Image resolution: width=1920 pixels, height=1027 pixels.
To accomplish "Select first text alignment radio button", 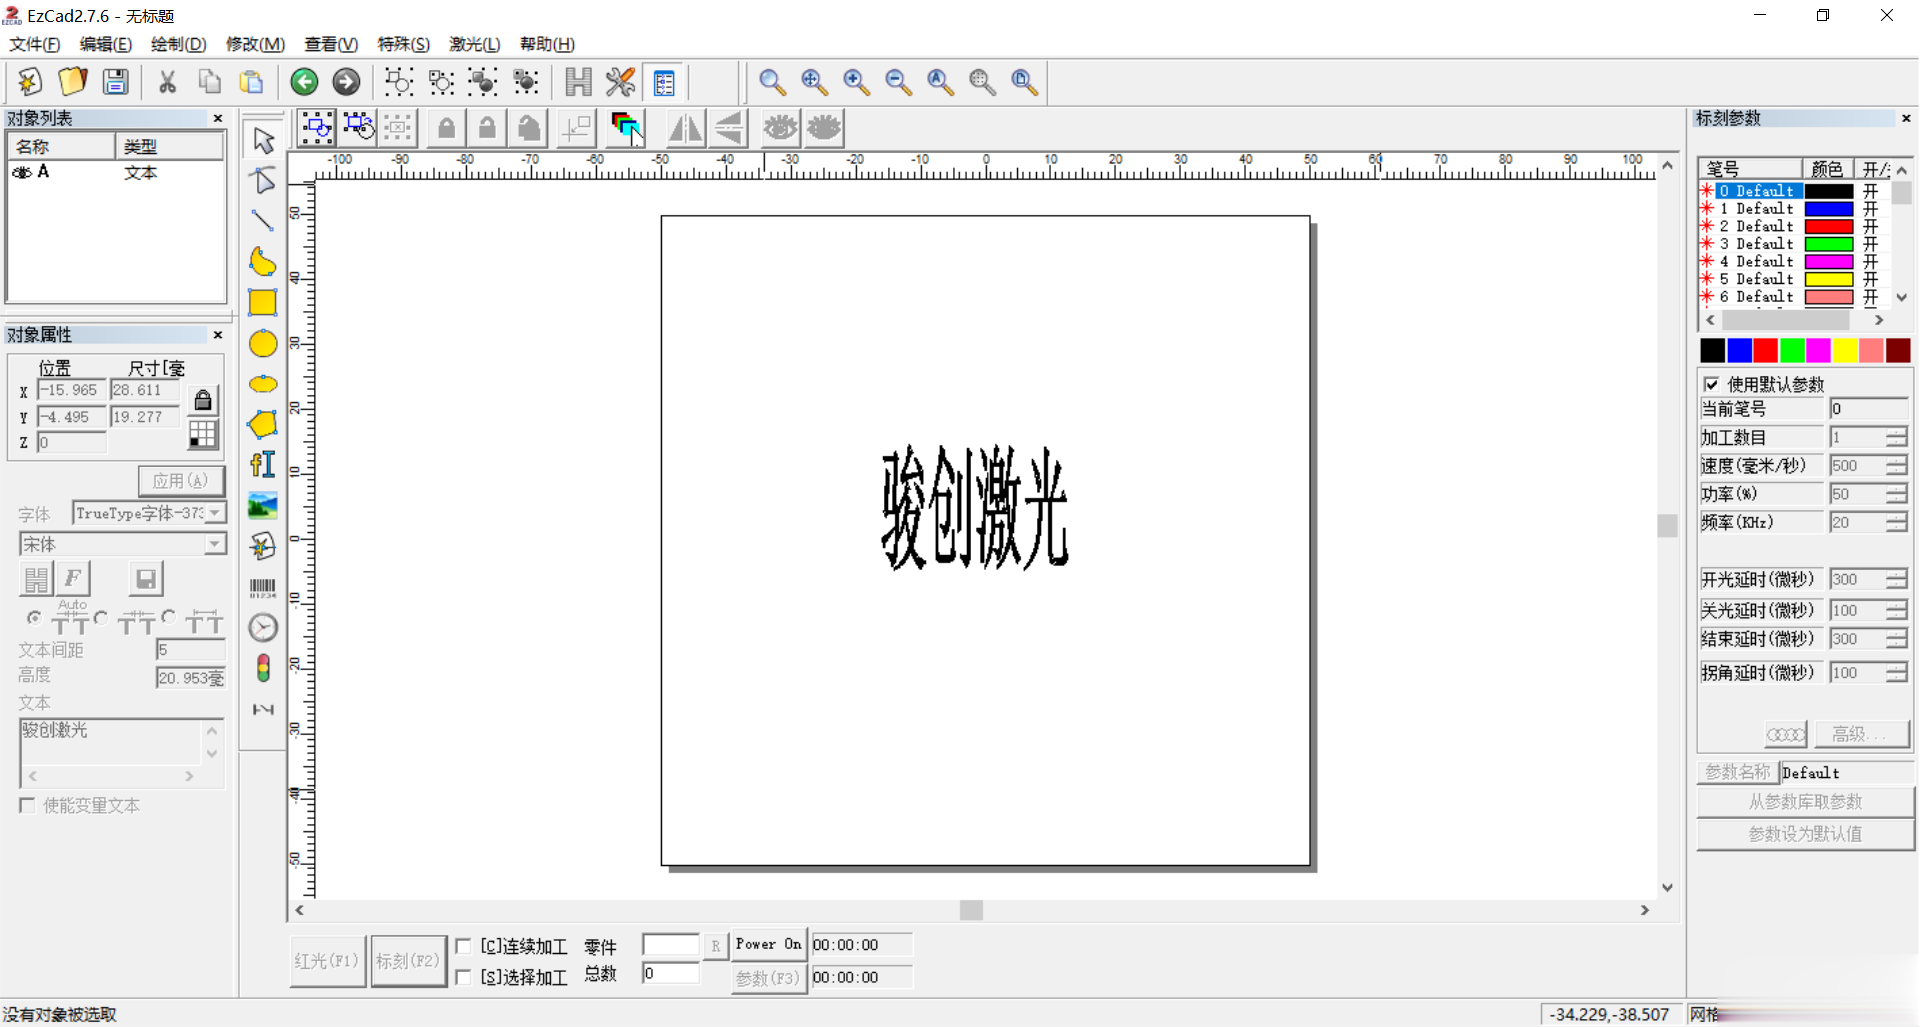I will [34, 618].
